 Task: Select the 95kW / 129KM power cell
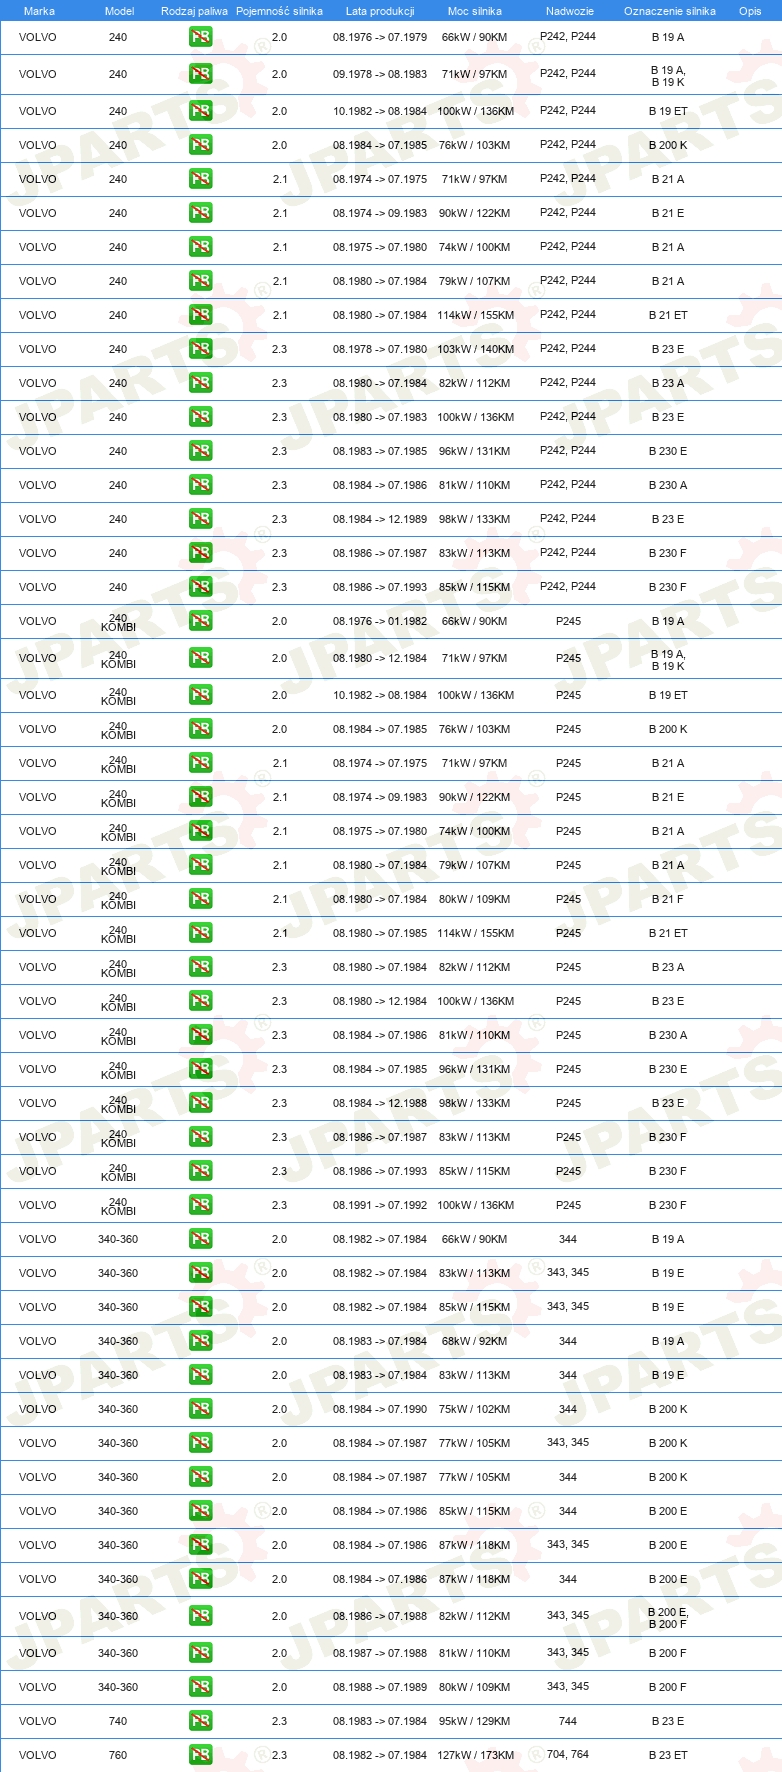tap(475, 1721)
